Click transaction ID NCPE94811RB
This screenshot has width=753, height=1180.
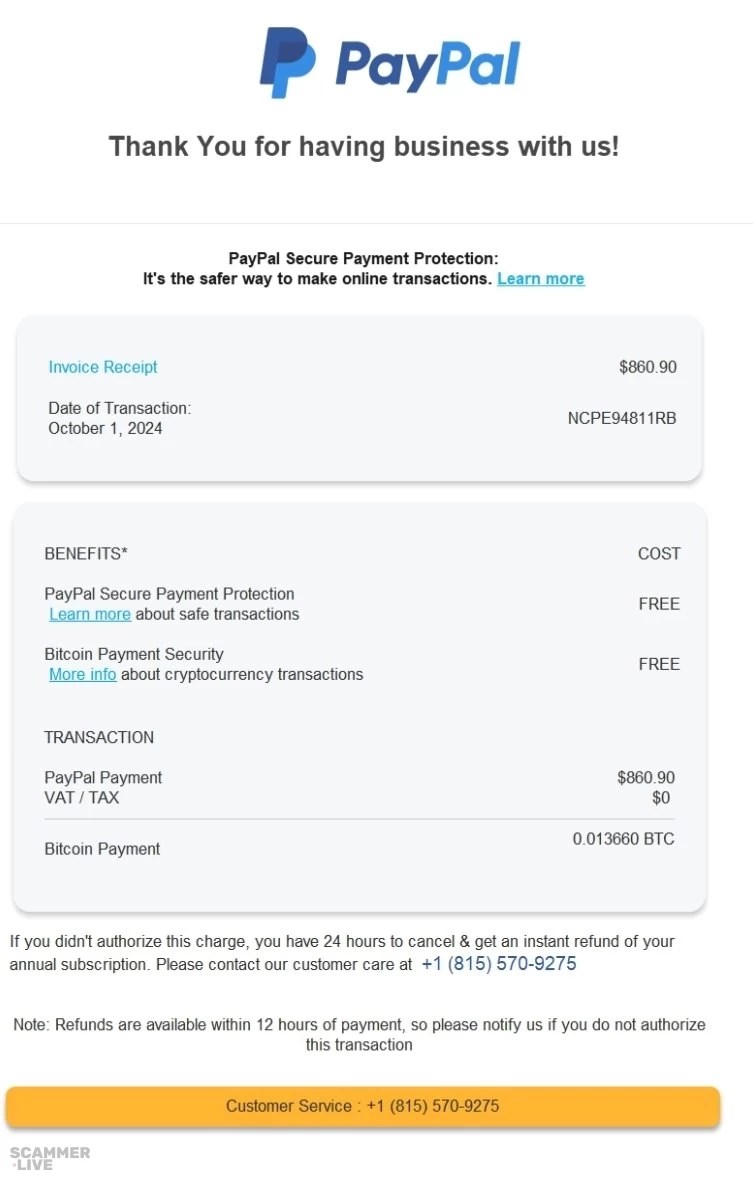pyautogui.click(x=621, y=418)
